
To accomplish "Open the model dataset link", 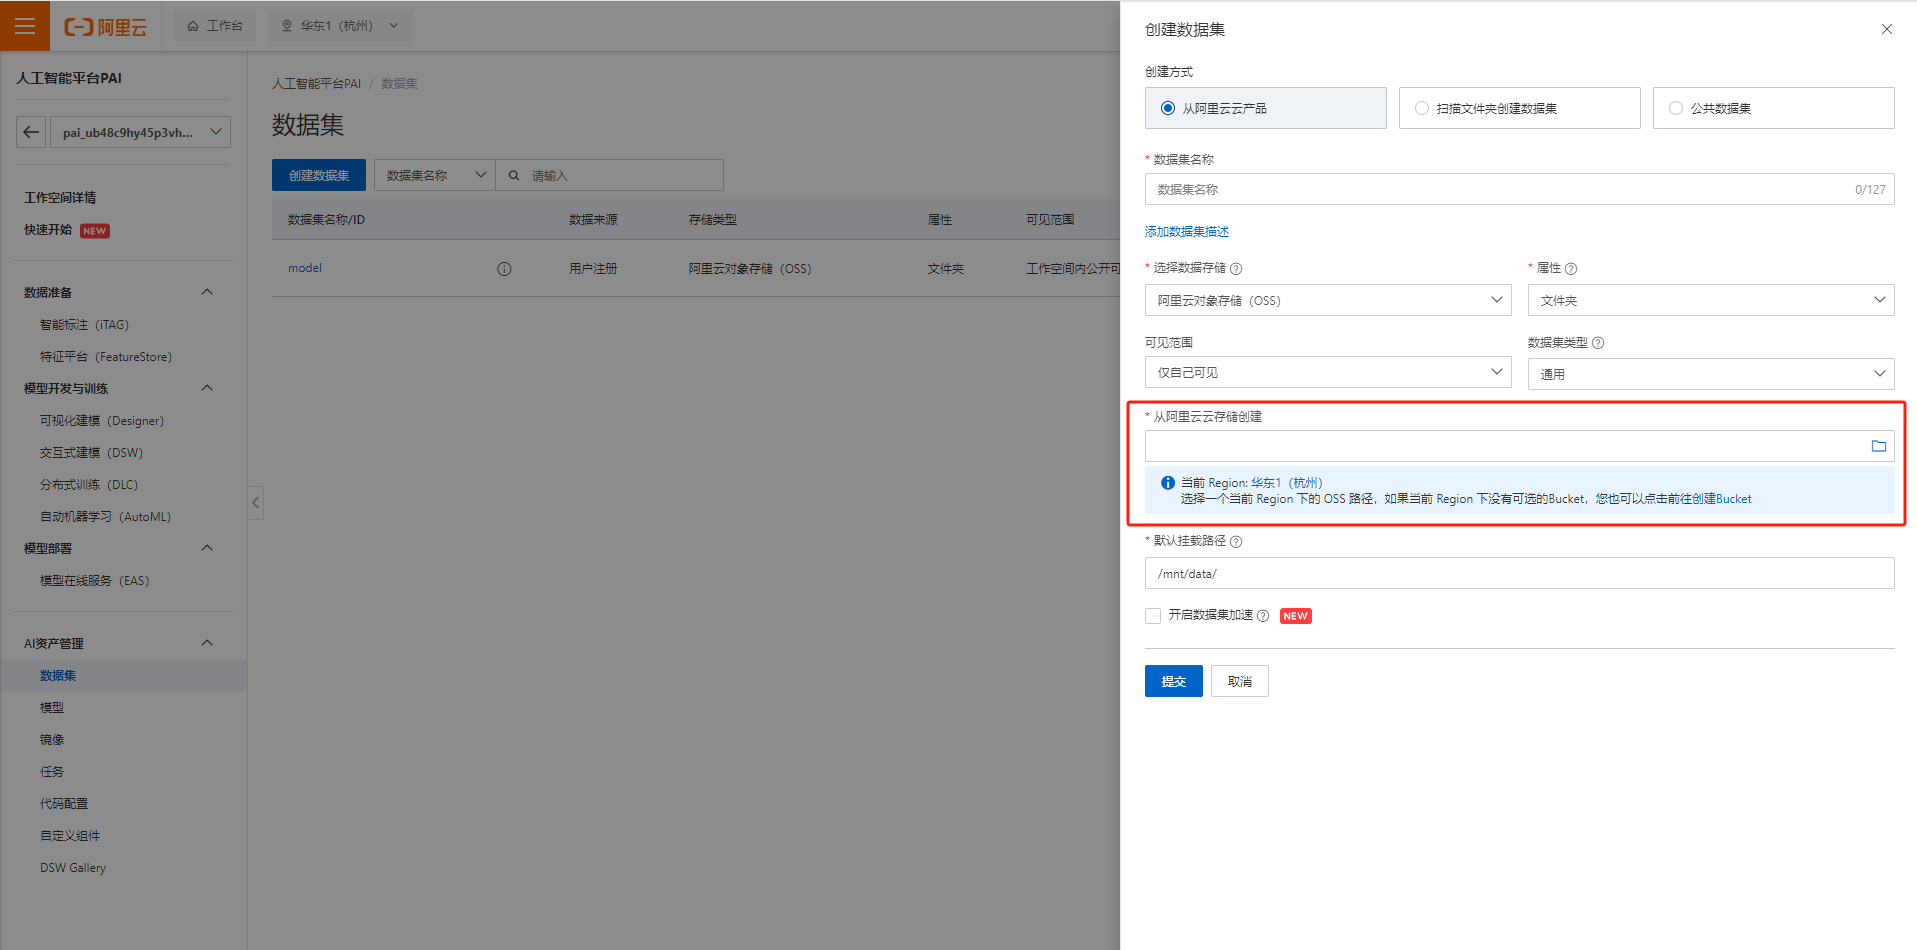I will coord(305,268).
